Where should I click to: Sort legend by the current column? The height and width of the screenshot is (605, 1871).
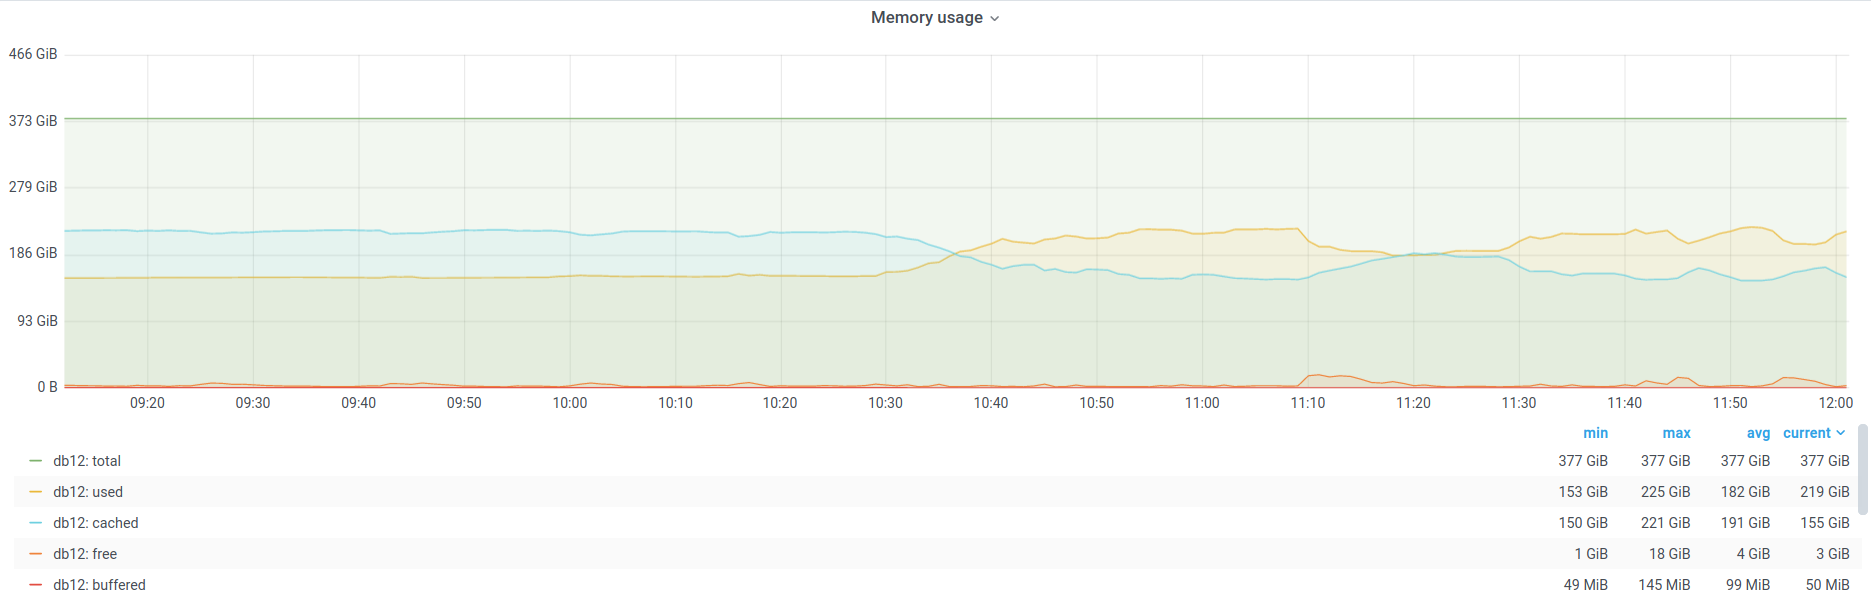point(1806,433)
